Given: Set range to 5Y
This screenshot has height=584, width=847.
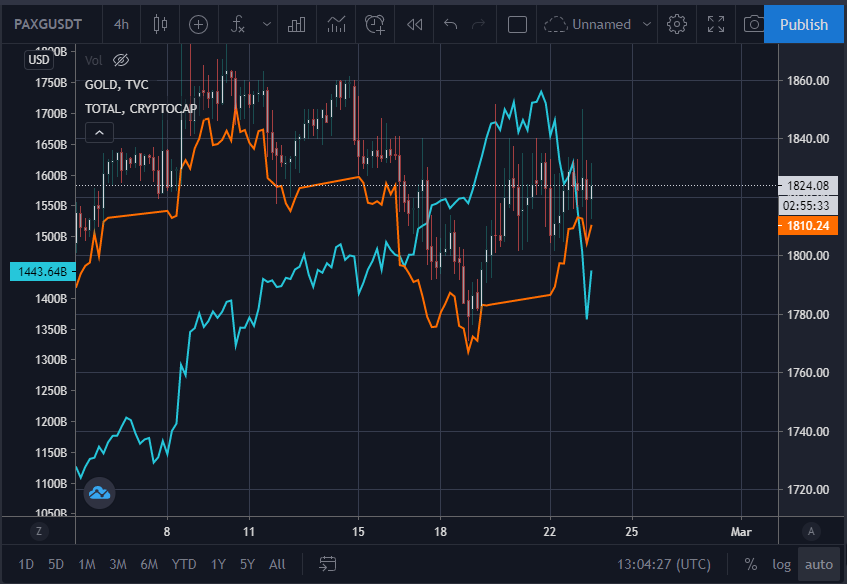Looking at the screenshot, I should pyautogui.click(x=247, y=565).
